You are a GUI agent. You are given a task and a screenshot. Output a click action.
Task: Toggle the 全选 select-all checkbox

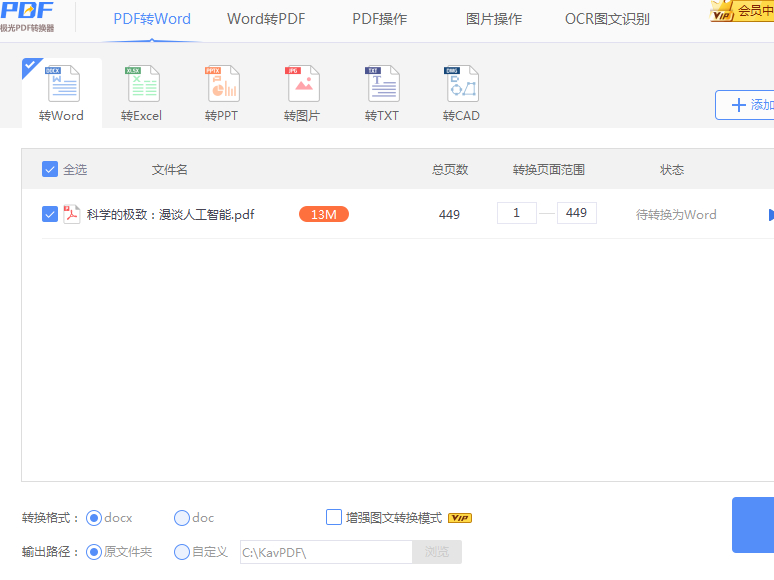(50, 169)
